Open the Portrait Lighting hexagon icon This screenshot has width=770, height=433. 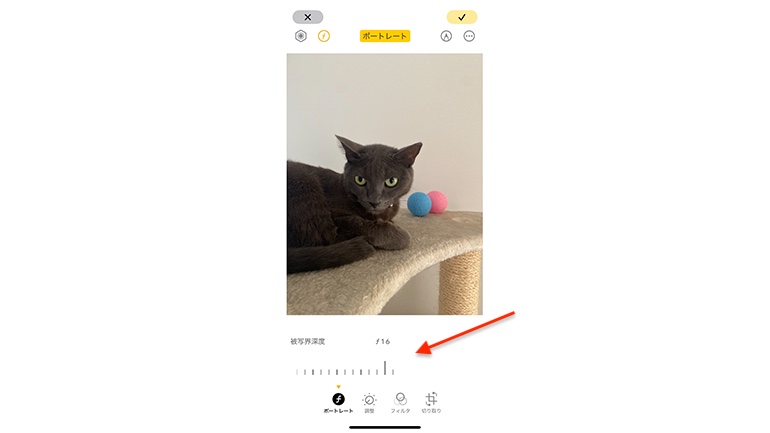[x=301, y=36]
